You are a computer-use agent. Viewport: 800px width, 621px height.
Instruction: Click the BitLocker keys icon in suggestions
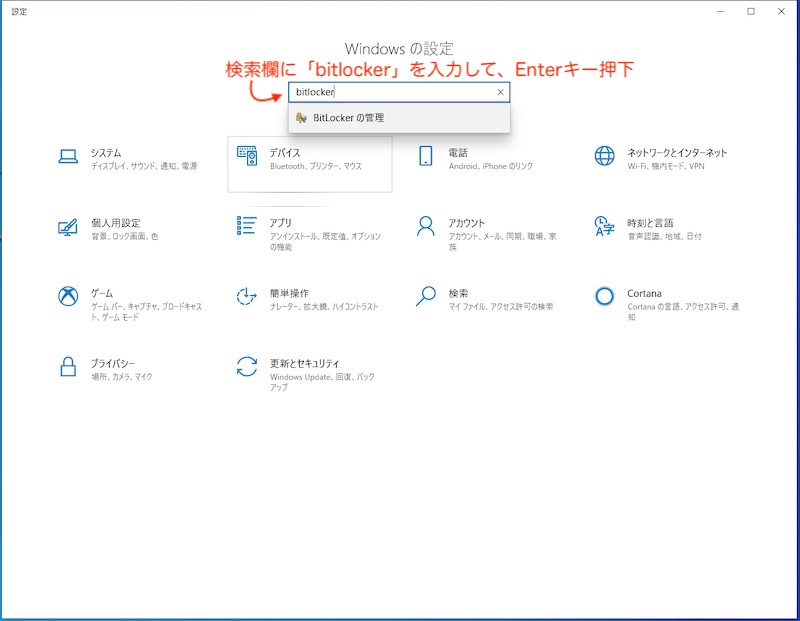pyautogui.click(x=301, y=118)
